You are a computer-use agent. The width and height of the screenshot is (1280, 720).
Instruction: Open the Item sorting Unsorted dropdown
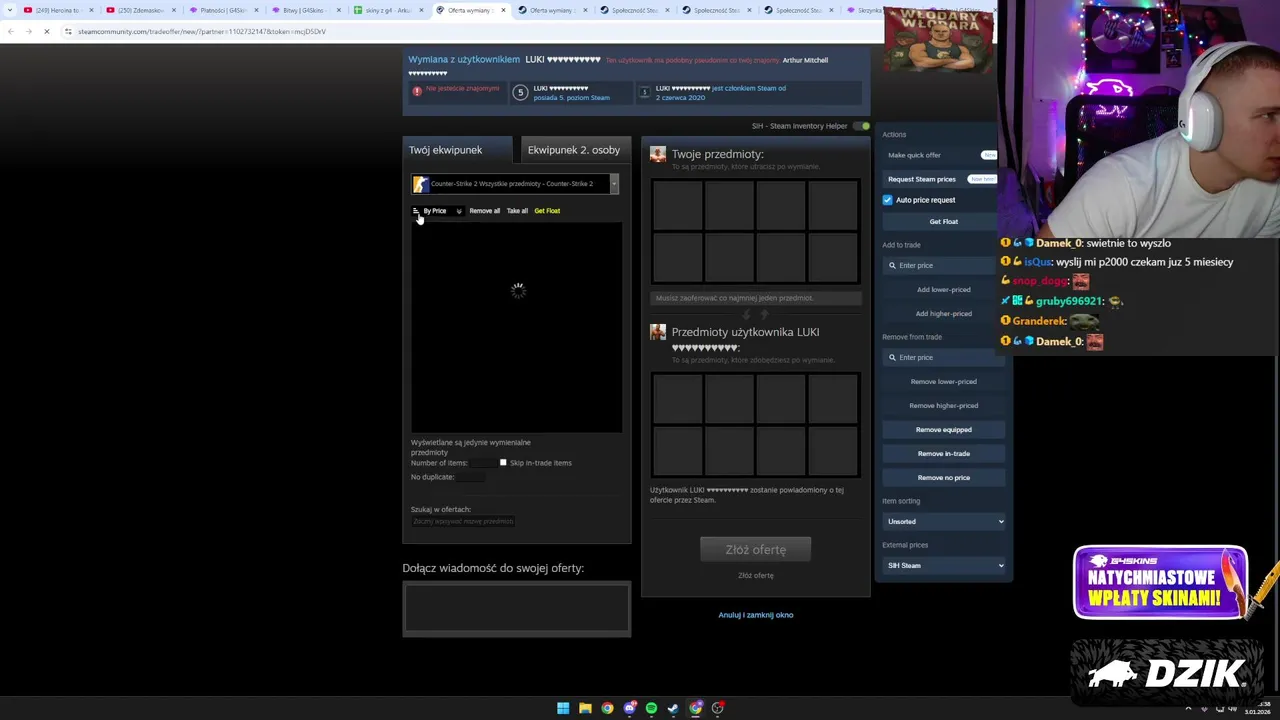click(x=944, y=522)
